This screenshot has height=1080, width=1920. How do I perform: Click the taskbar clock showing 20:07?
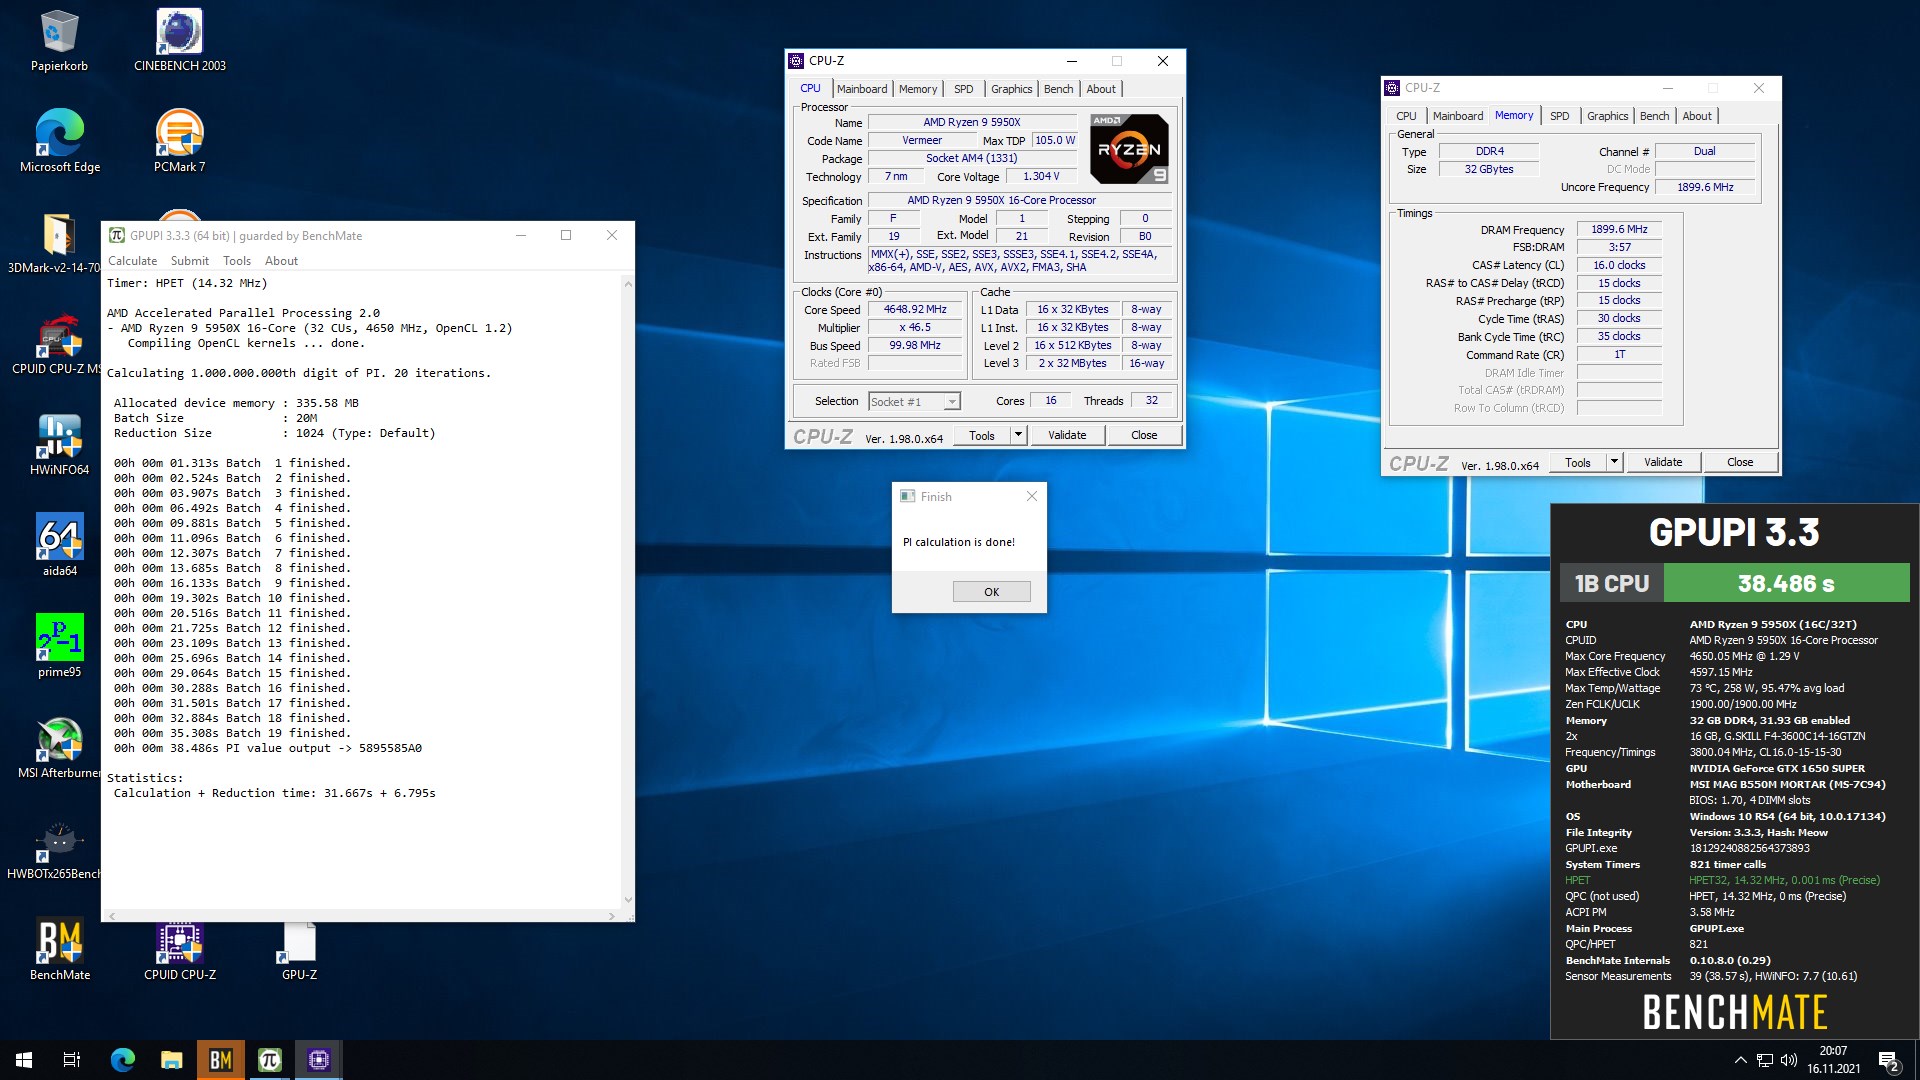pyautogui.click(x=1833, y=1060)
